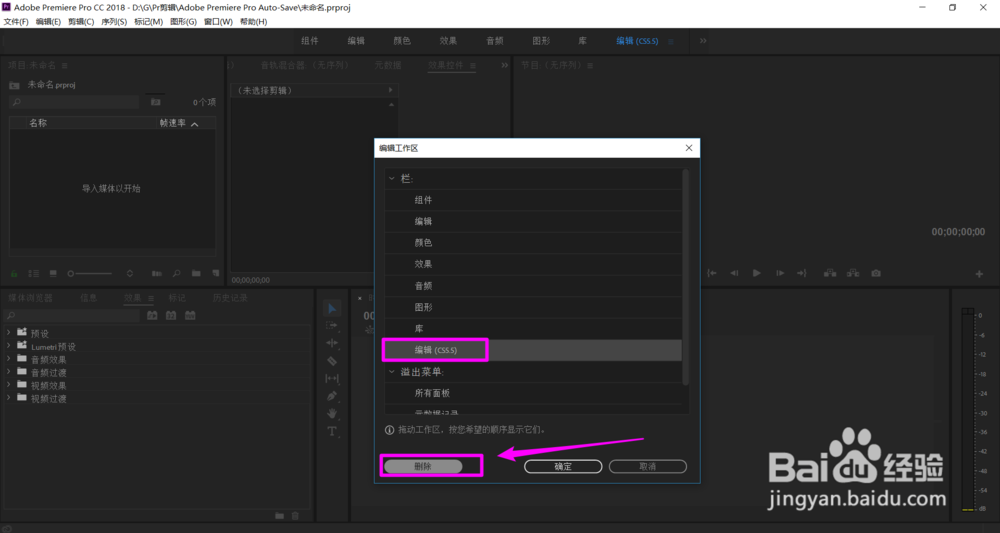1000x533 pixels.
Task: Click Automate to Sequence icon in project panel
Action: pyautogui.click(x=156, y=274)
